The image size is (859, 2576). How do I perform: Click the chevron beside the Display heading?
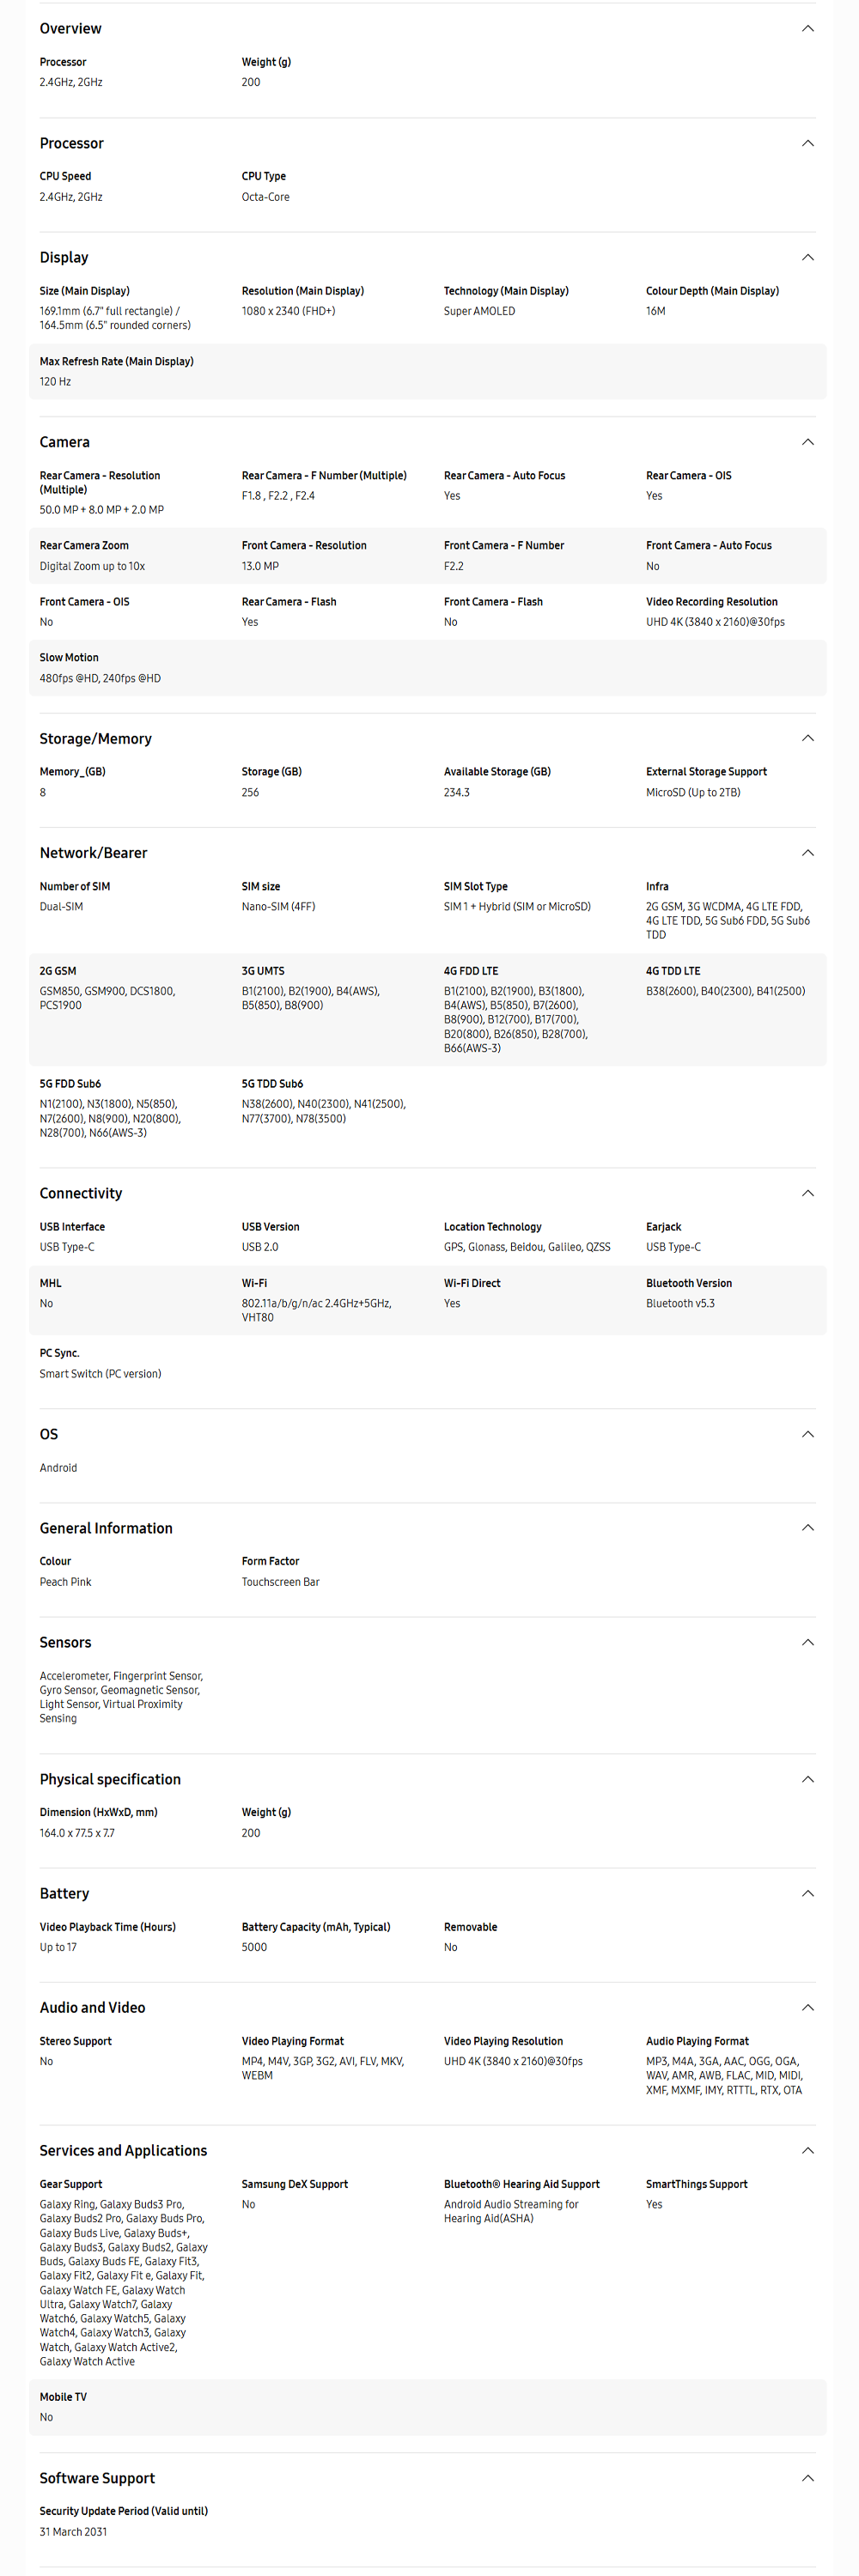(x=808, y=257)
